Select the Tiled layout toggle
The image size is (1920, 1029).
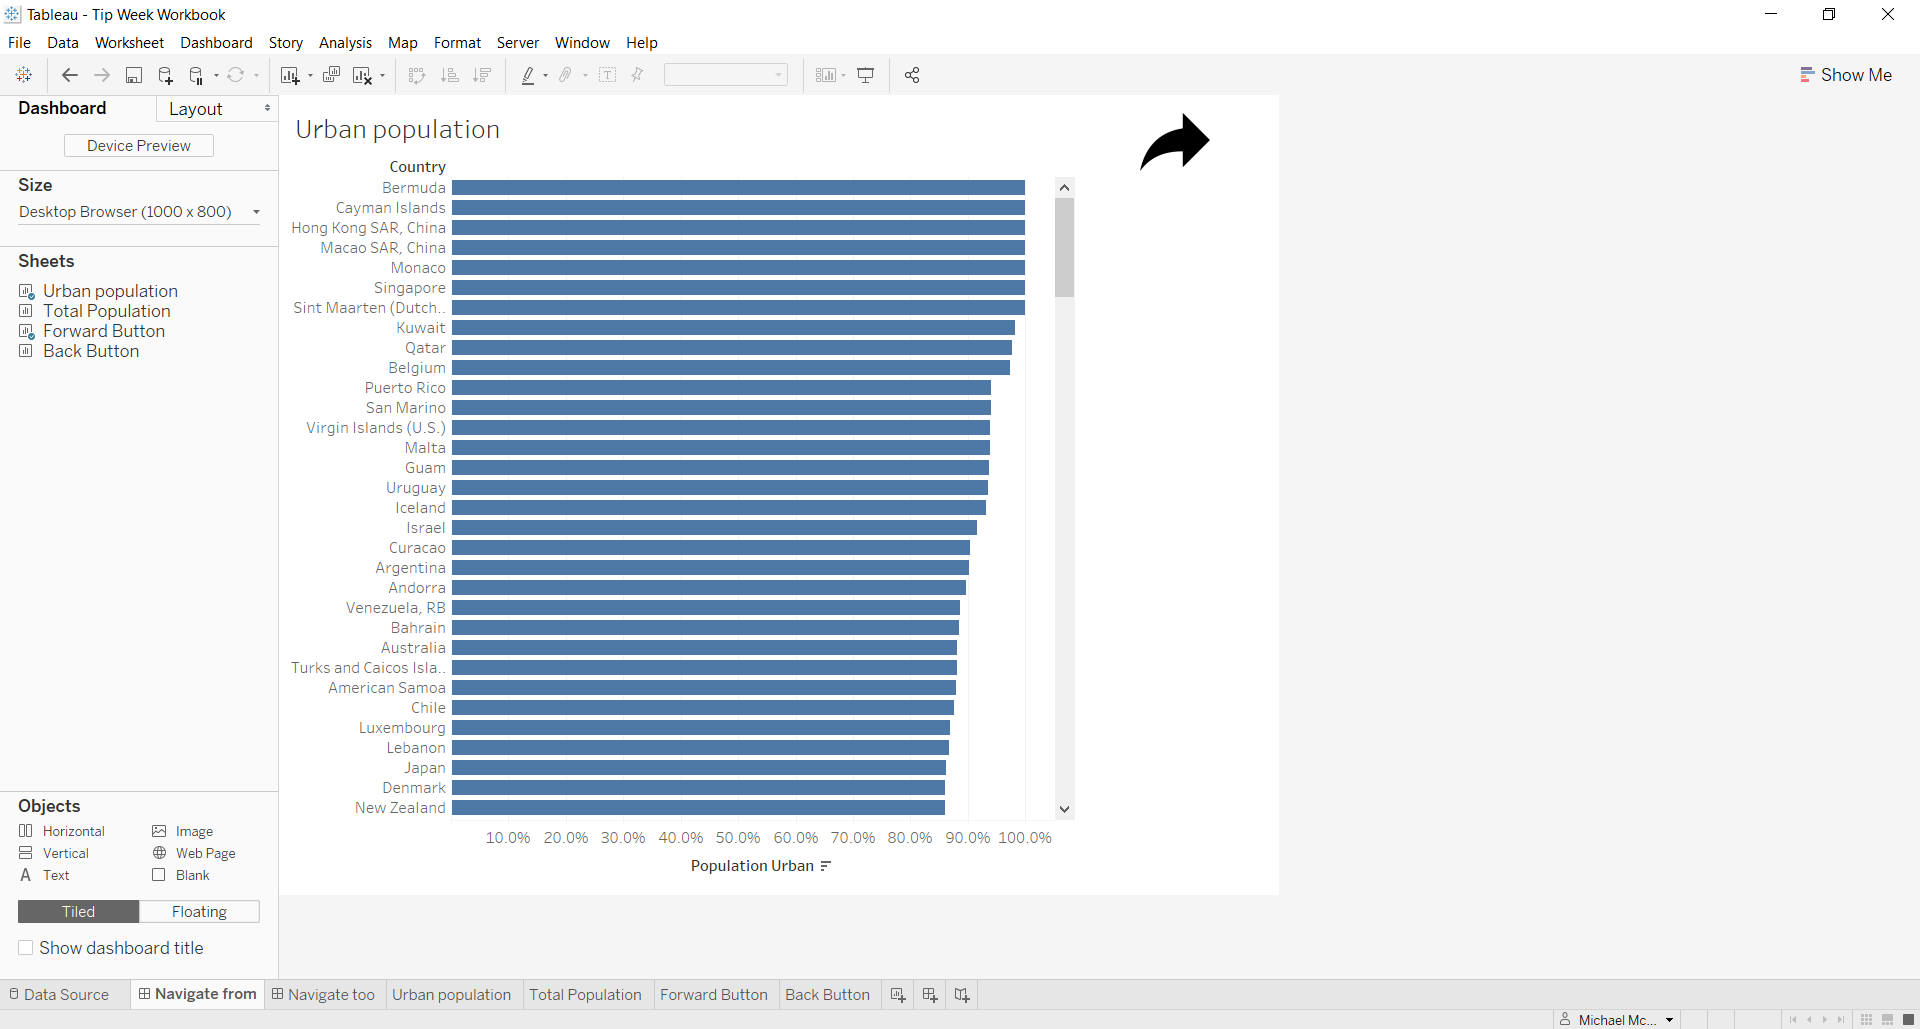[x=79, y=912]
